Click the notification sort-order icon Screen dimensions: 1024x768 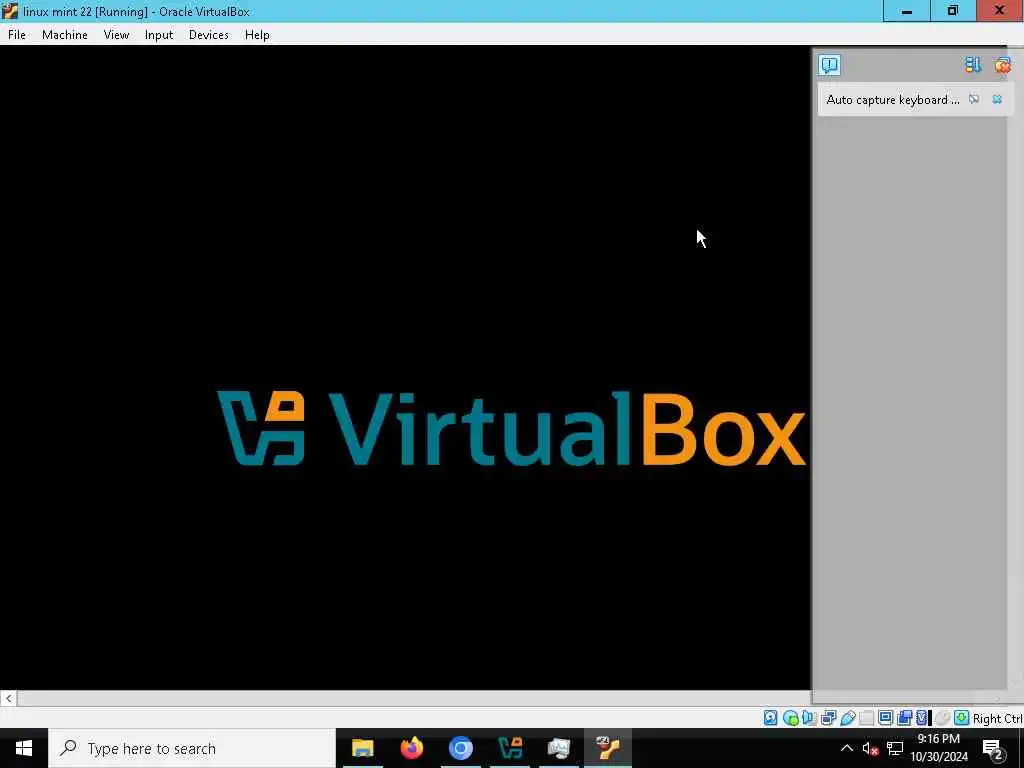click(972, 65)
